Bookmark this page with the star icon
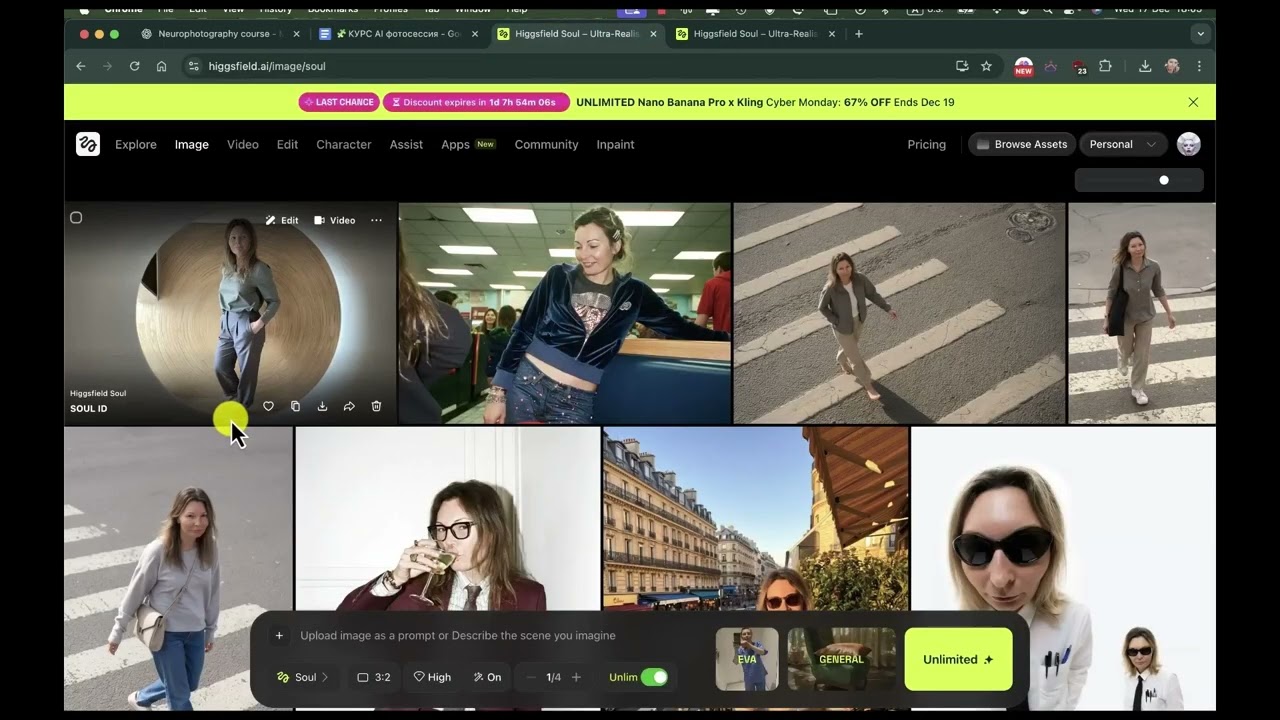The width and height of the screenshot is (1280, 720). point(986,66)
